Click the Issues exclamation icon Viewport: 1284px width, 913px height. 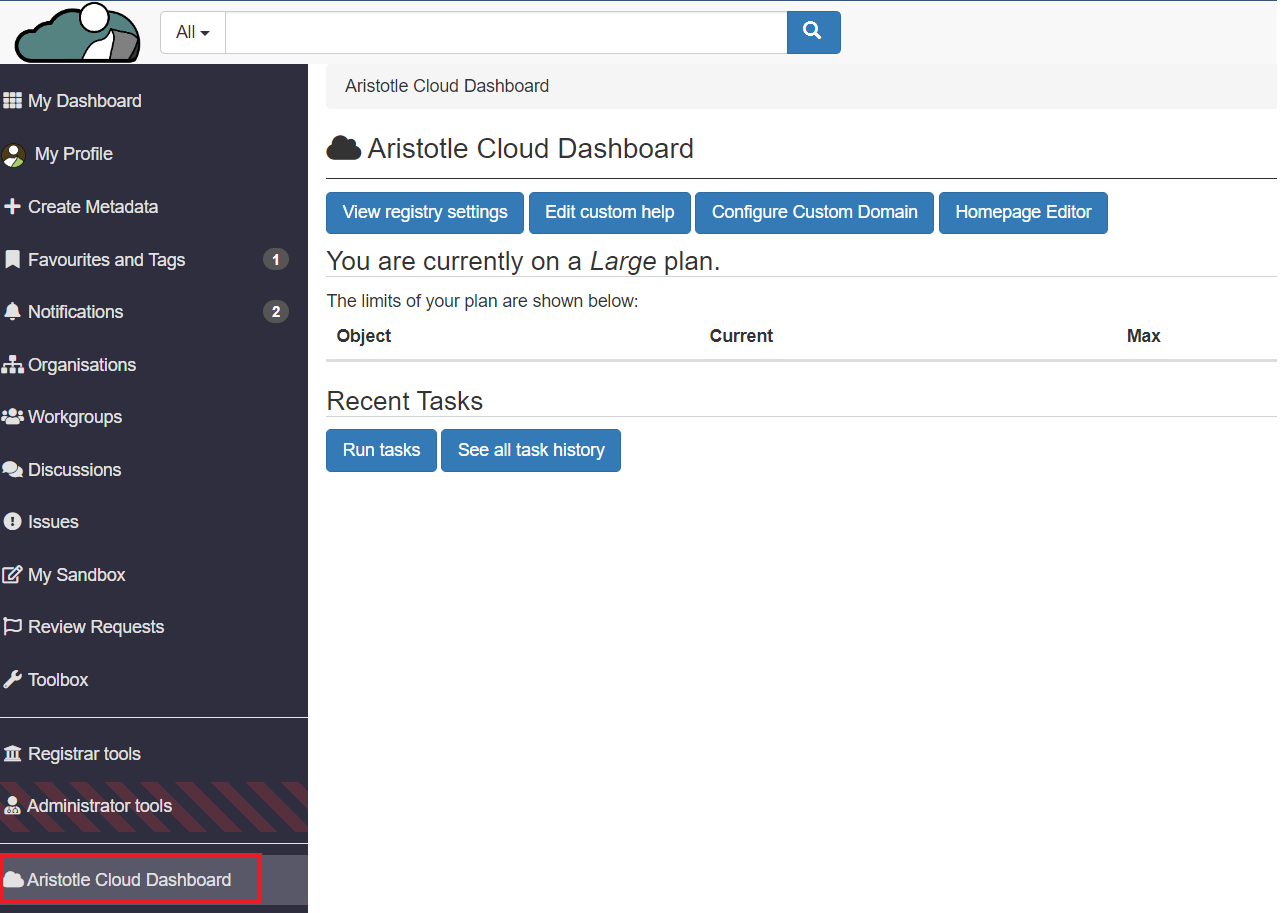[13, 522]
